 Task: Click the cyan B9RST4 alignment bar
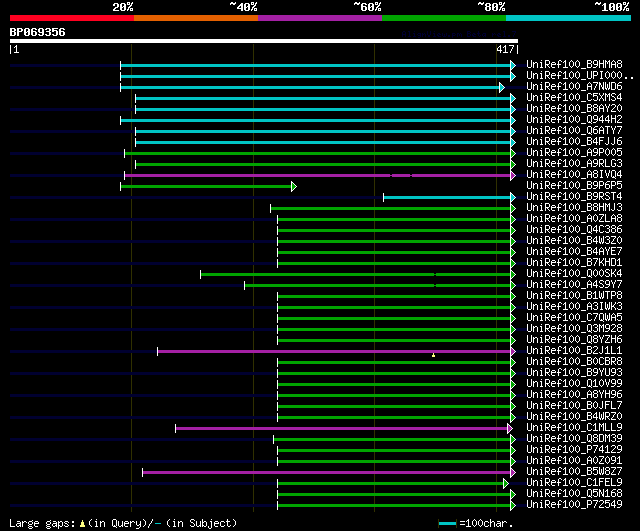(447, 198)
